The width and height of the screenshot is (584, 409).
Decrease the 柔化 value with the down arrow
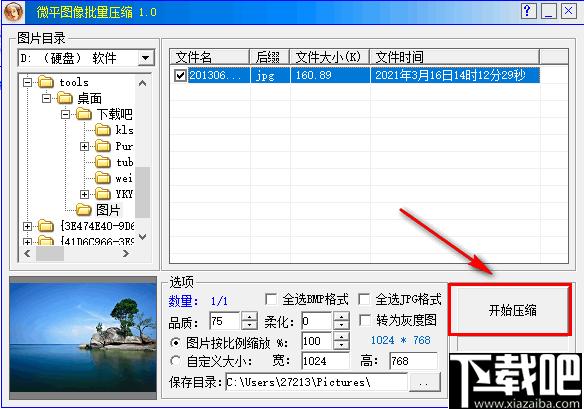[x=342, y=325]
